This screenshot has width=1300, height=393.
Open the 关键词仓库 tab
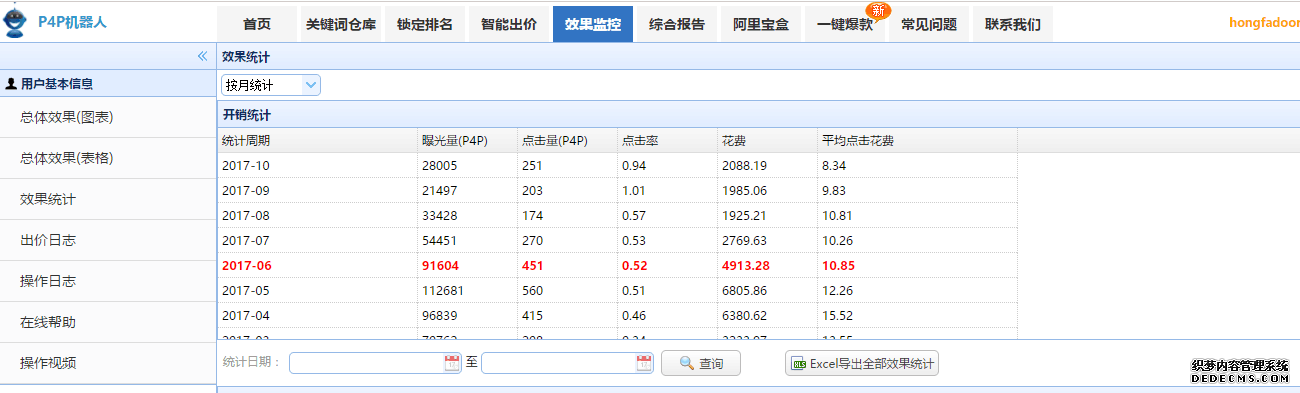[341, 24]
